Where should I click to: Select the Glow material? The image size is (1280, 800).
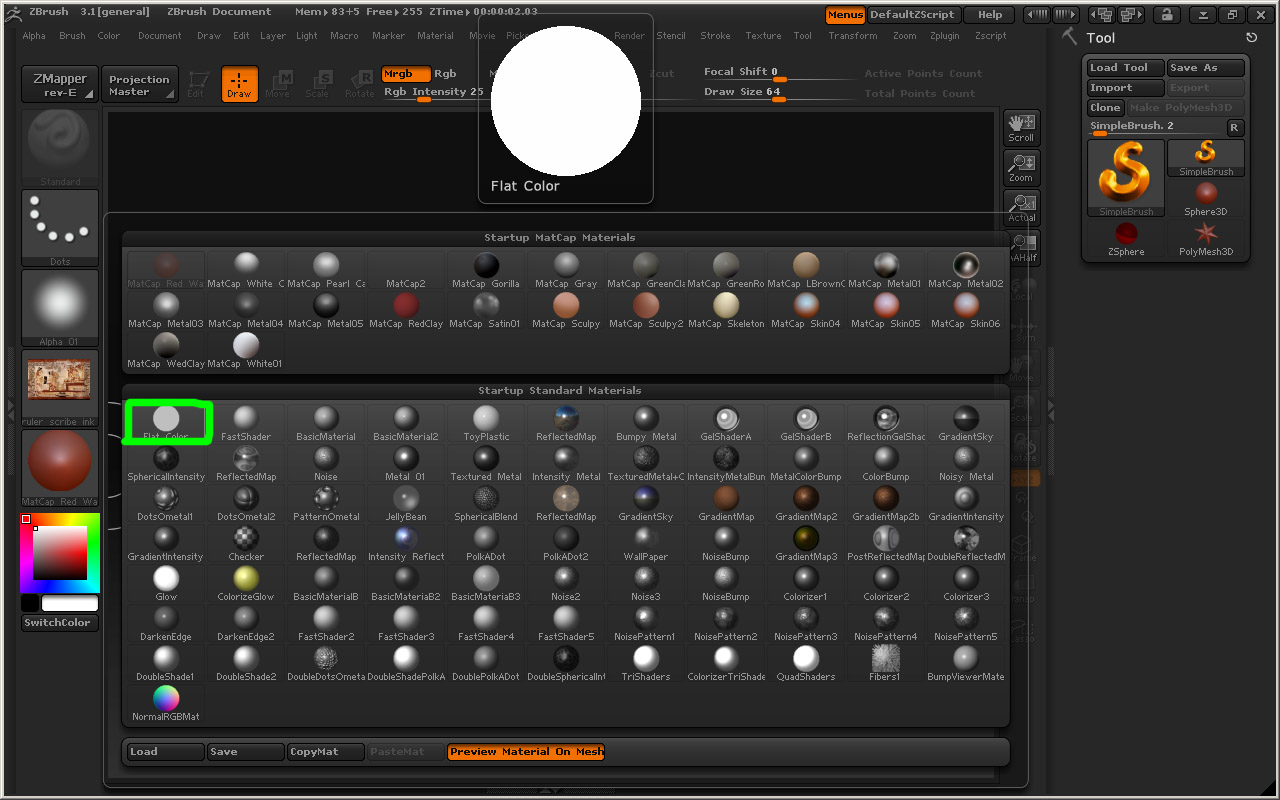click(x=166, y=583)
